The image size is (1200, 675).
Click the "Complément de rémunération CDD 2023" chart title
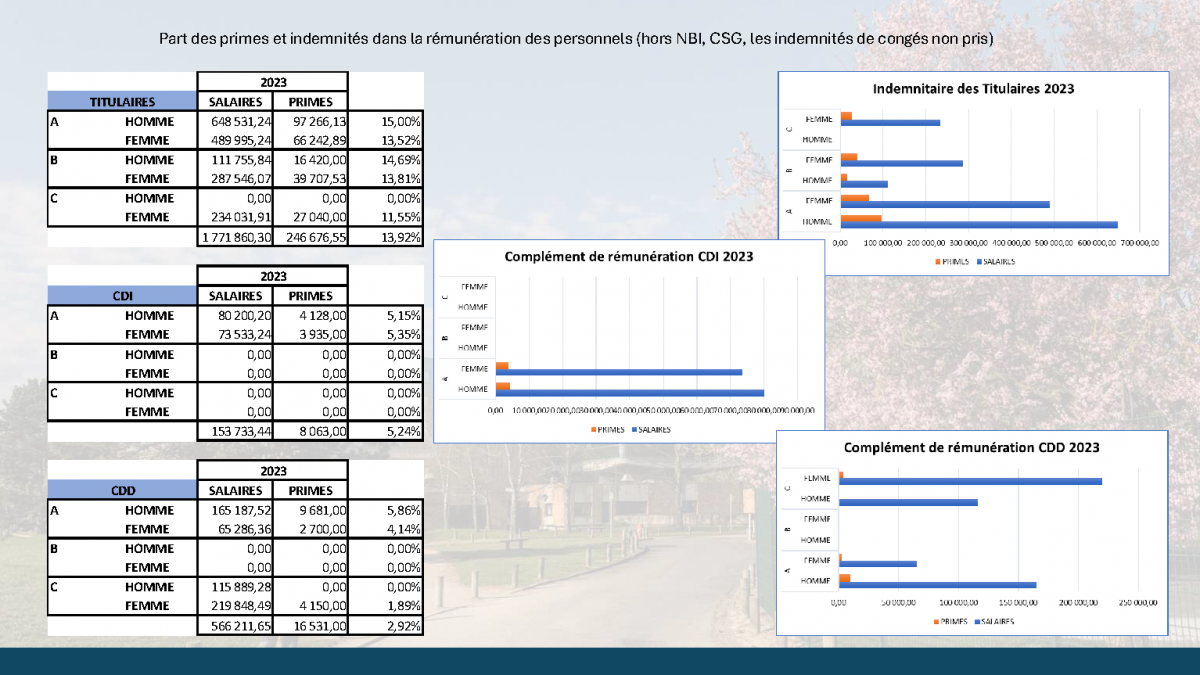coord(972,447)
